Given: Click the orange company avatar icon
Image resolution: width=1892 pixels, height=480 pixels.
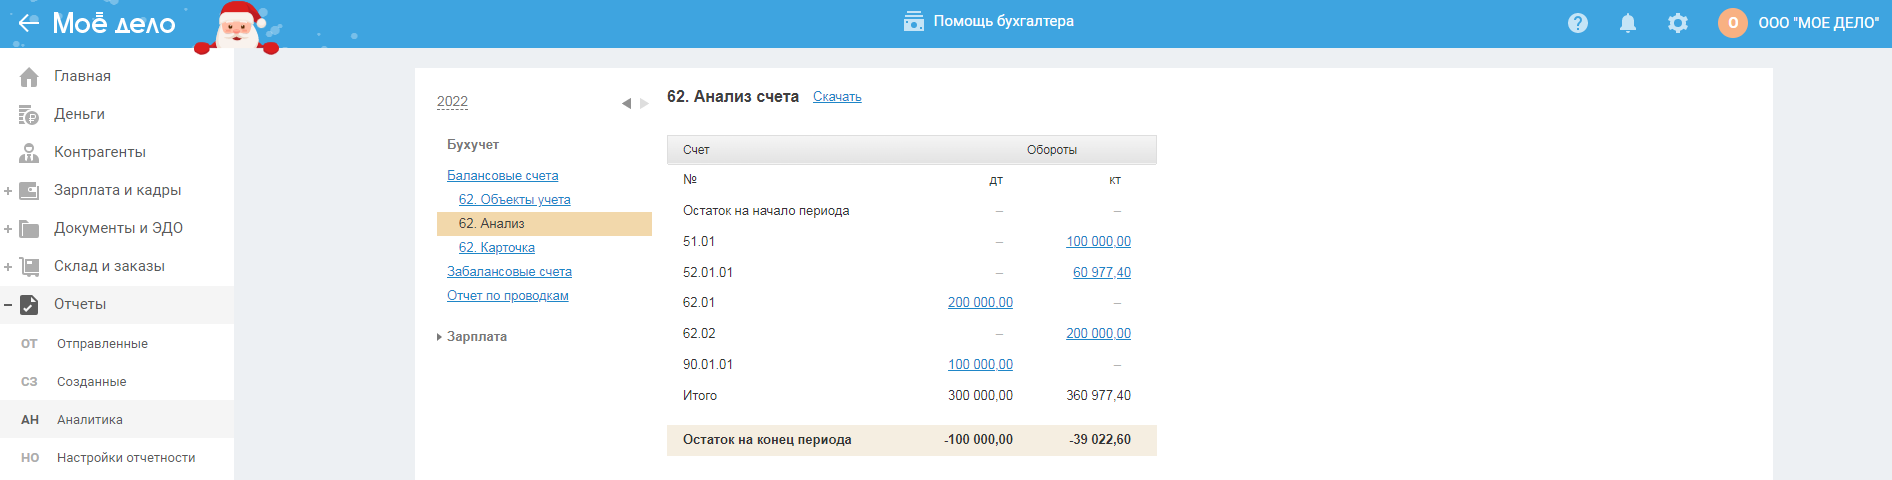Looking at the screenshot, I should 1732,23.
